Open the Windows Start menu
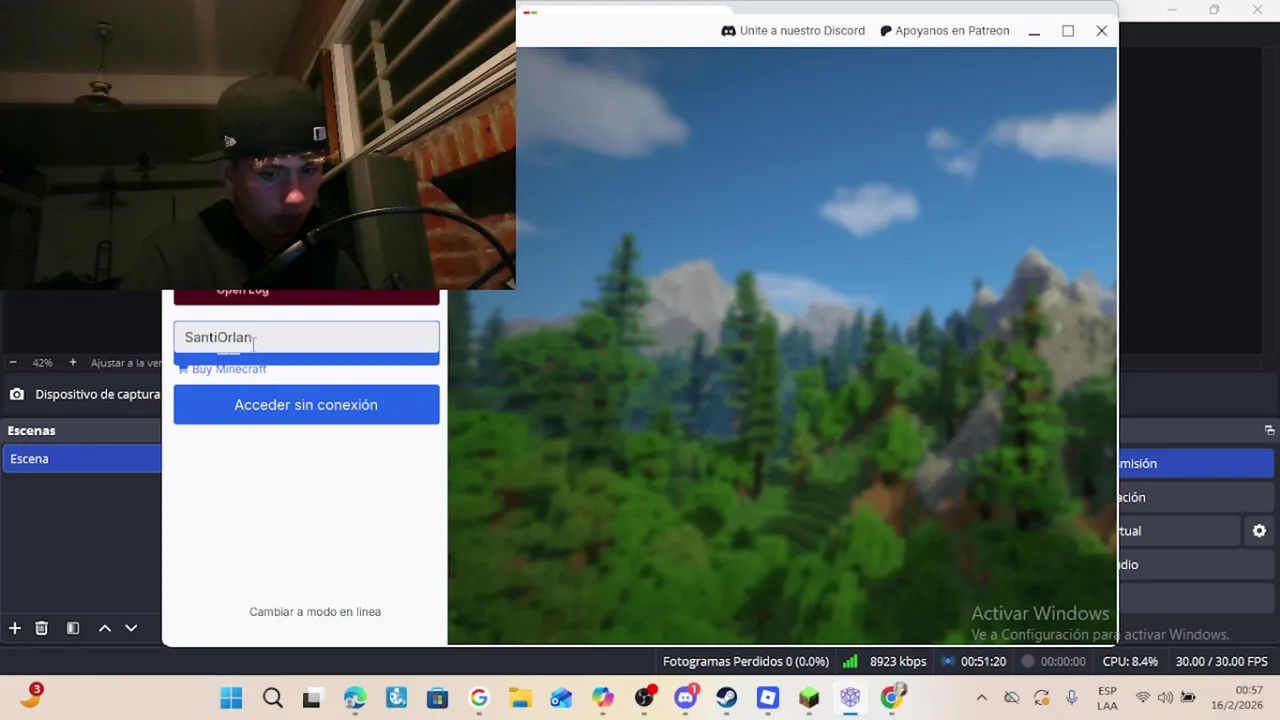 click(231, 698)
